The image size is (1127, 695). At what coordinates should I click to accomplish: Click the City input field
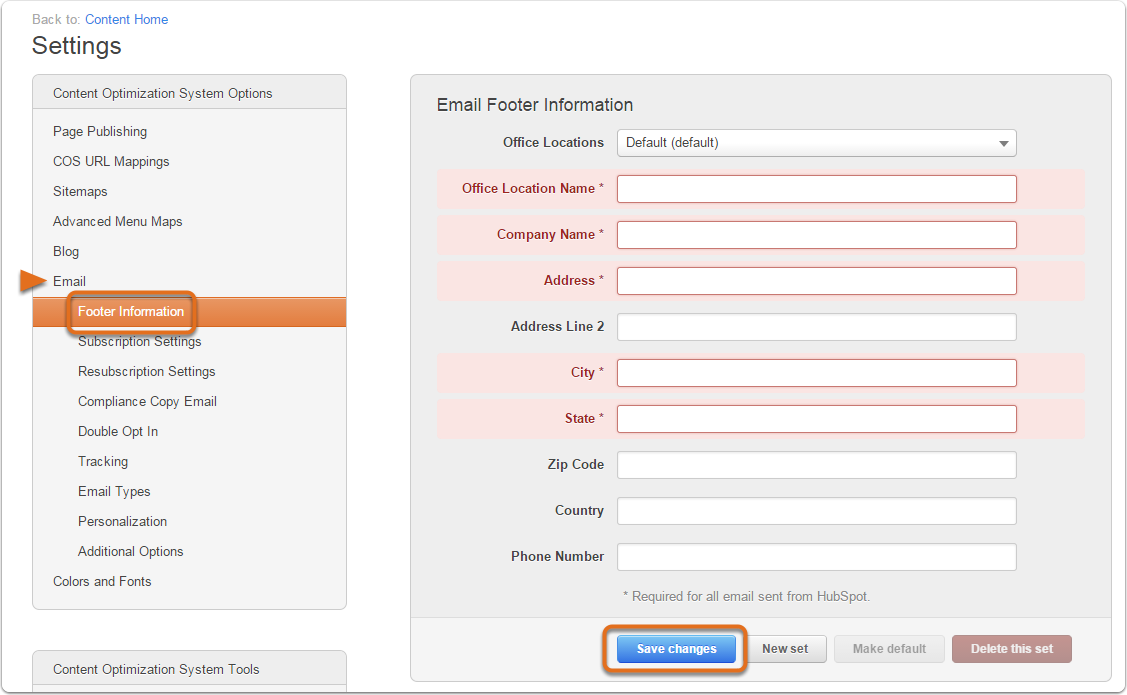tap(816, 373)
